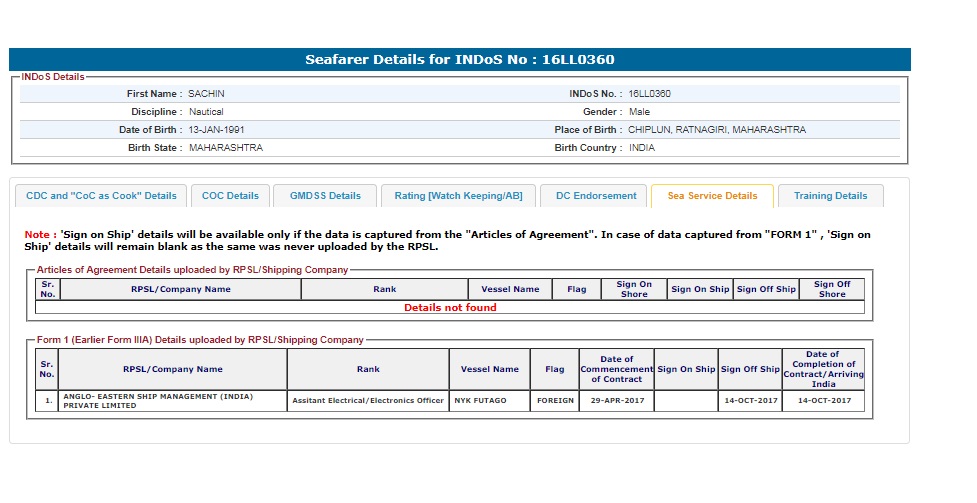The image size is (977, 503).
Task: Click the Sign Off Ship header in Form 1 table
Action: tap(750, 369)
